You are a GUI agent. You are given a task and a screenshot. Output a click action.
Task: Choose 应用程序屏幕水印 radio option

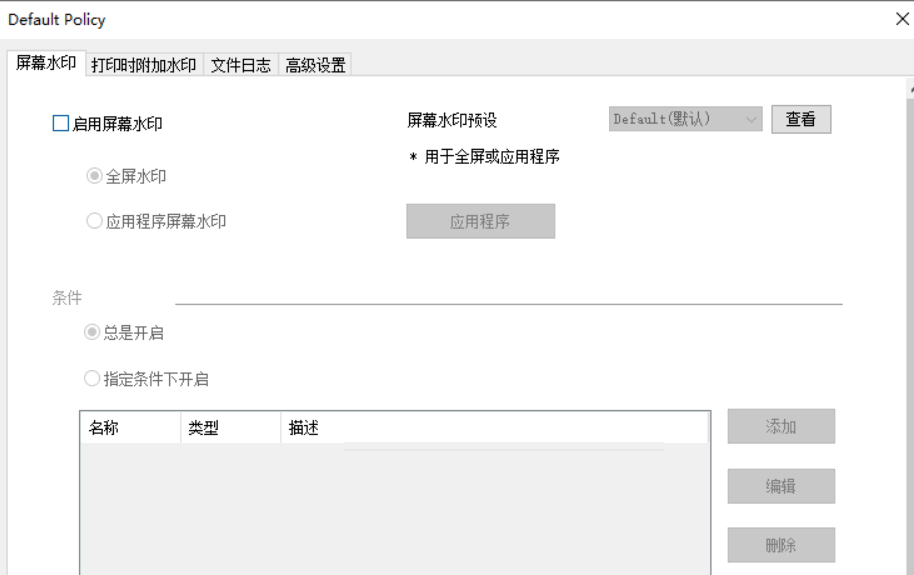pyautogui.click(x=94, y=221)
